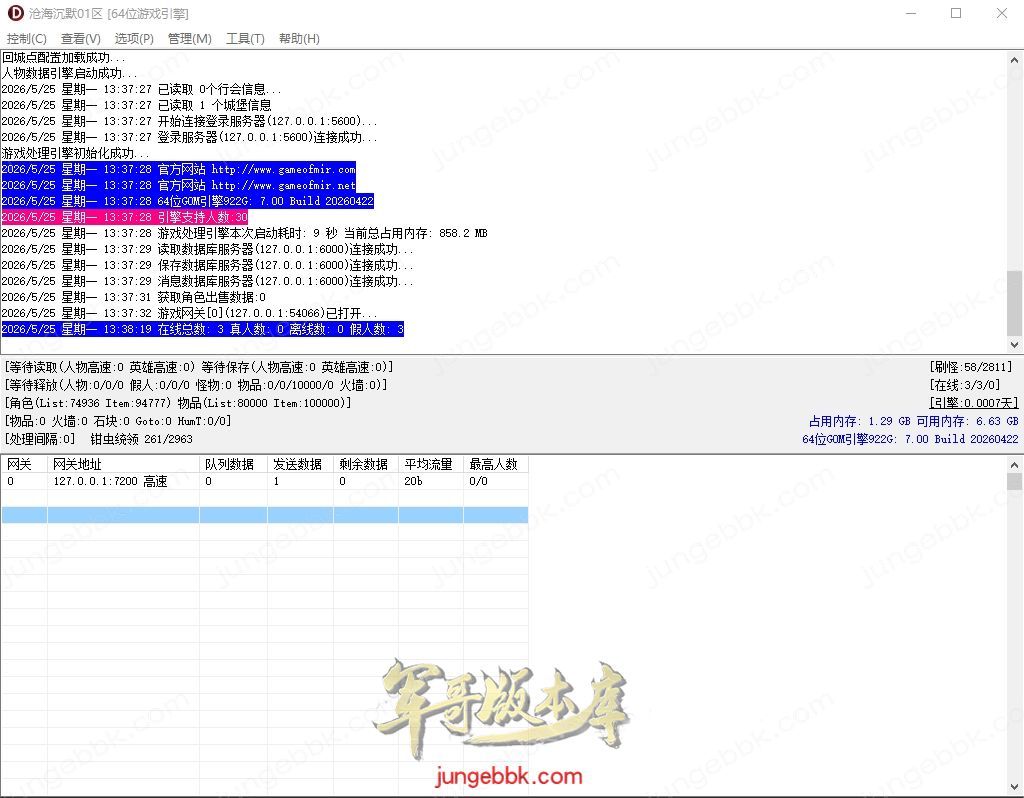Click the [物品:0 火墙:0 石块:0 status line
This screenshot has width=1024, height=798.
pos(118,421)
